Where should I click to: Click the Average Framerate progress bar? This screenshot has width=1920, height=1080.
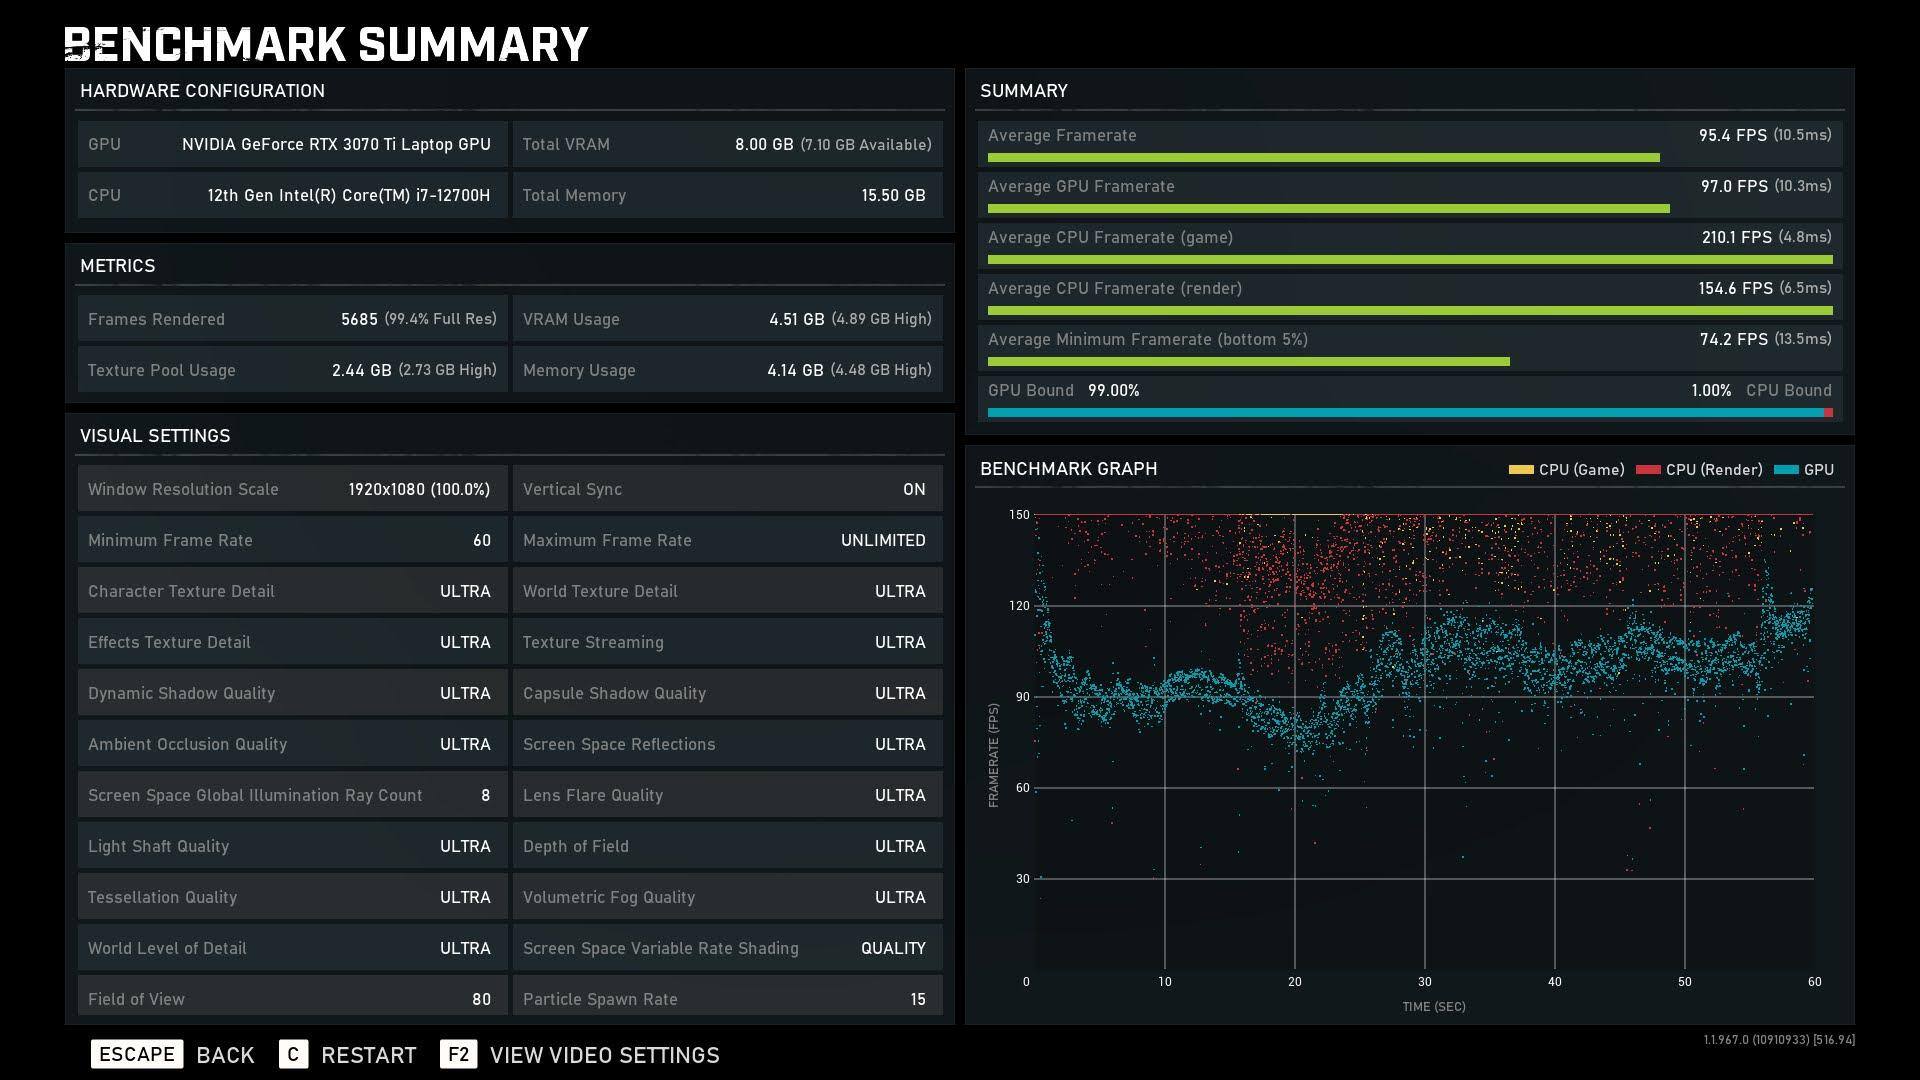coord(1323,158)
